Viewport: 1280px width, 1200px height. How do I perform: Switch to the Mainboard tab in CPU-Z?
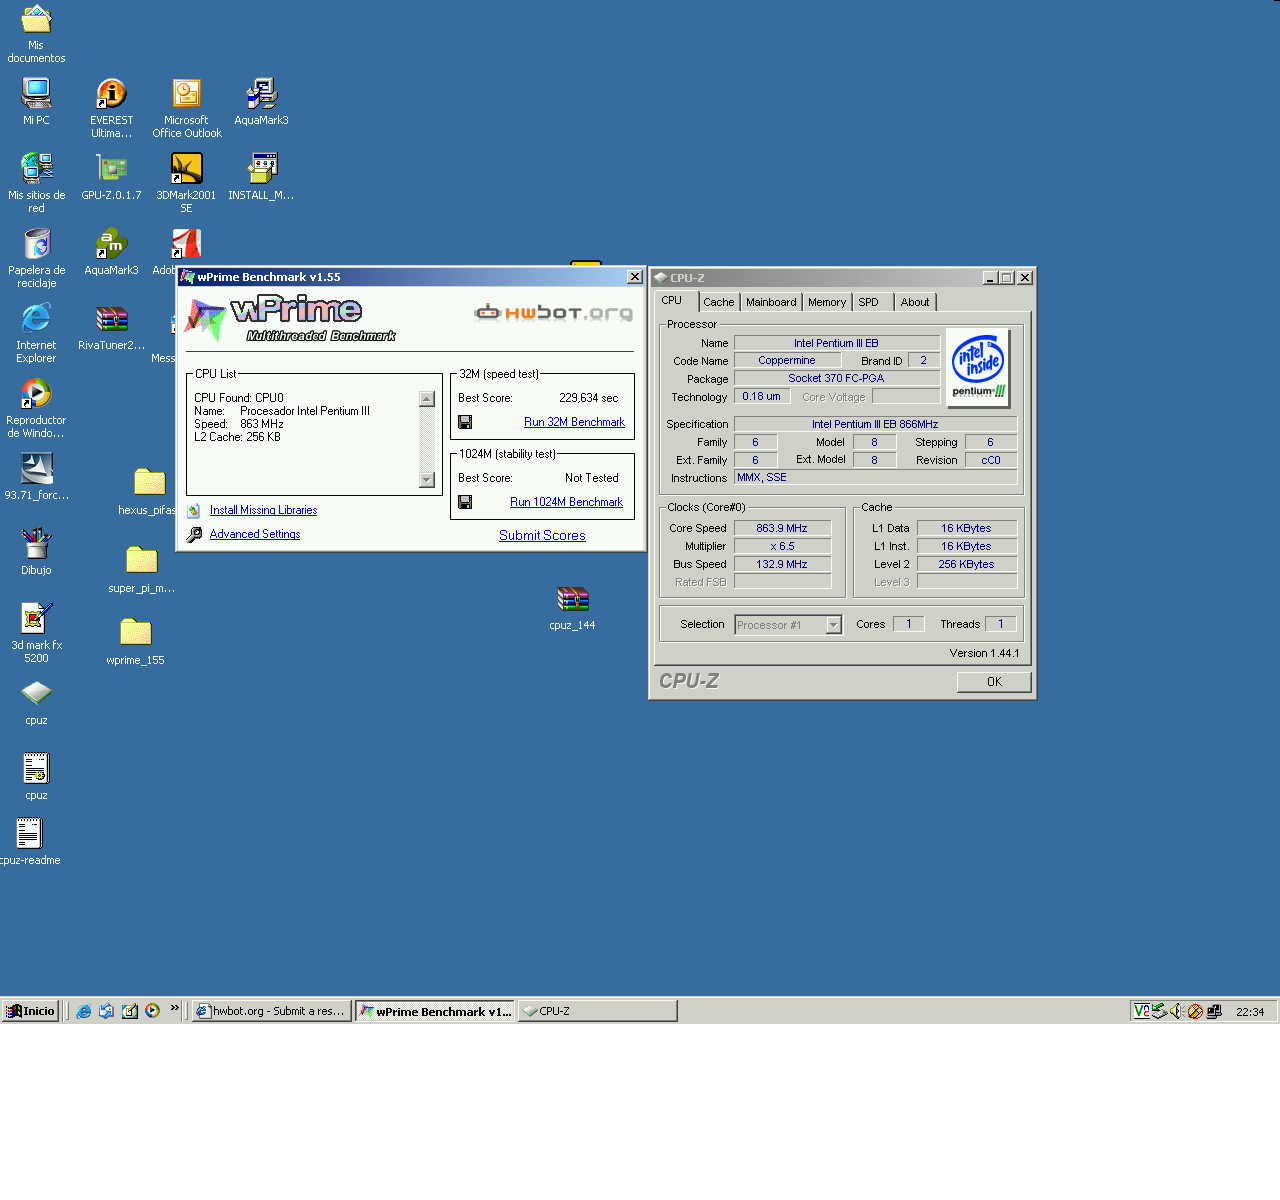point(771,302)
